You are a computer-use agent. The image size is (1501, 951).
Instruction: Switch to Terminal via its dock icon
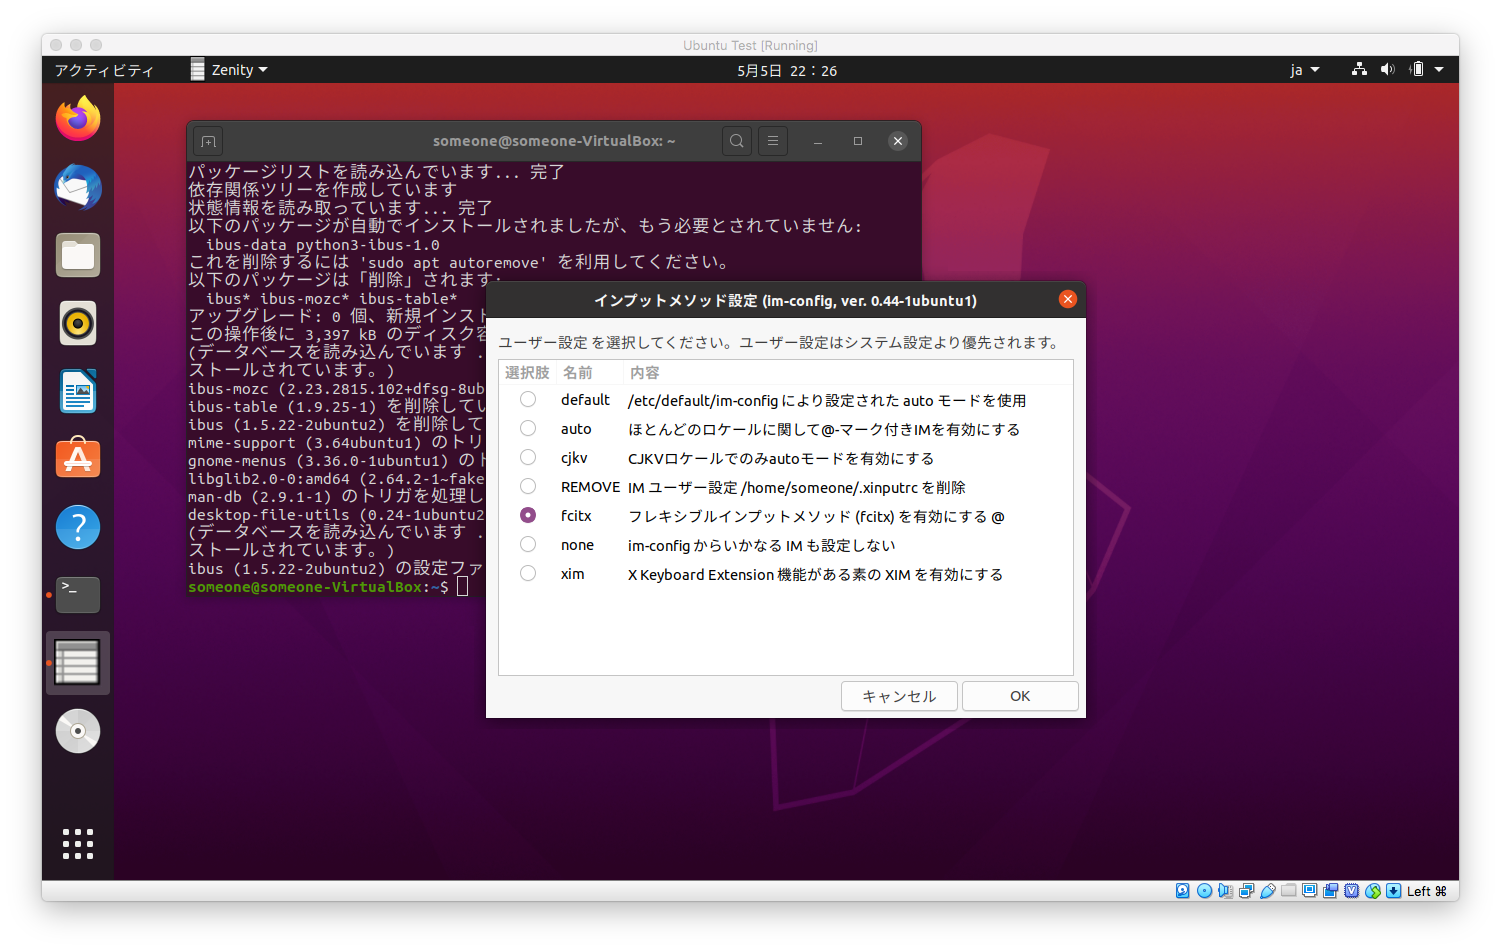pyautogui.click(x=78, y=594)
